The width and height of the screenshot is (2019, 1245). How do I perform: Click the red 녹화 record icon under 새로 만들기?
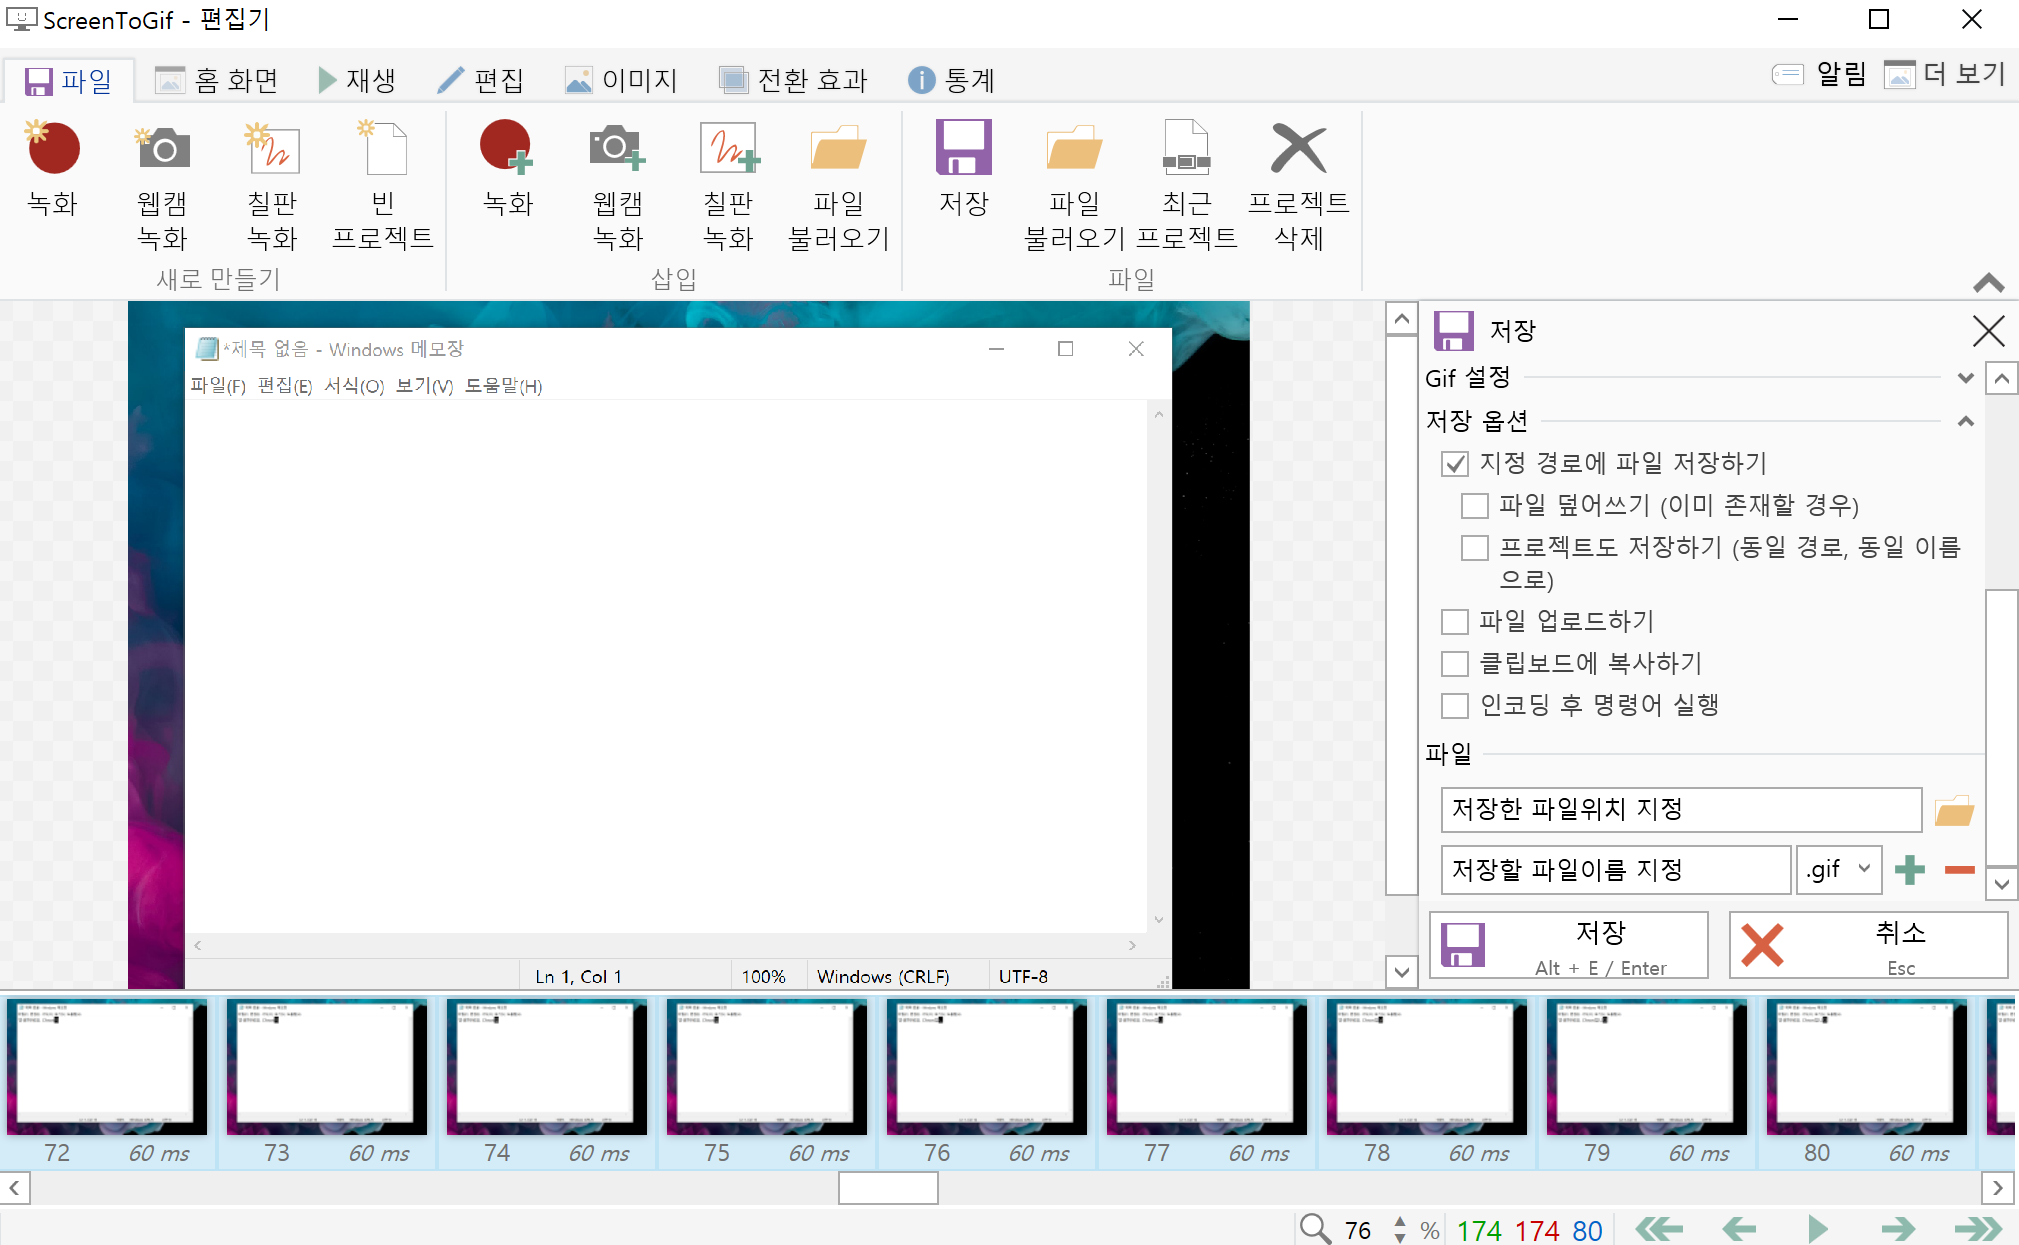(x=53, y=150)
